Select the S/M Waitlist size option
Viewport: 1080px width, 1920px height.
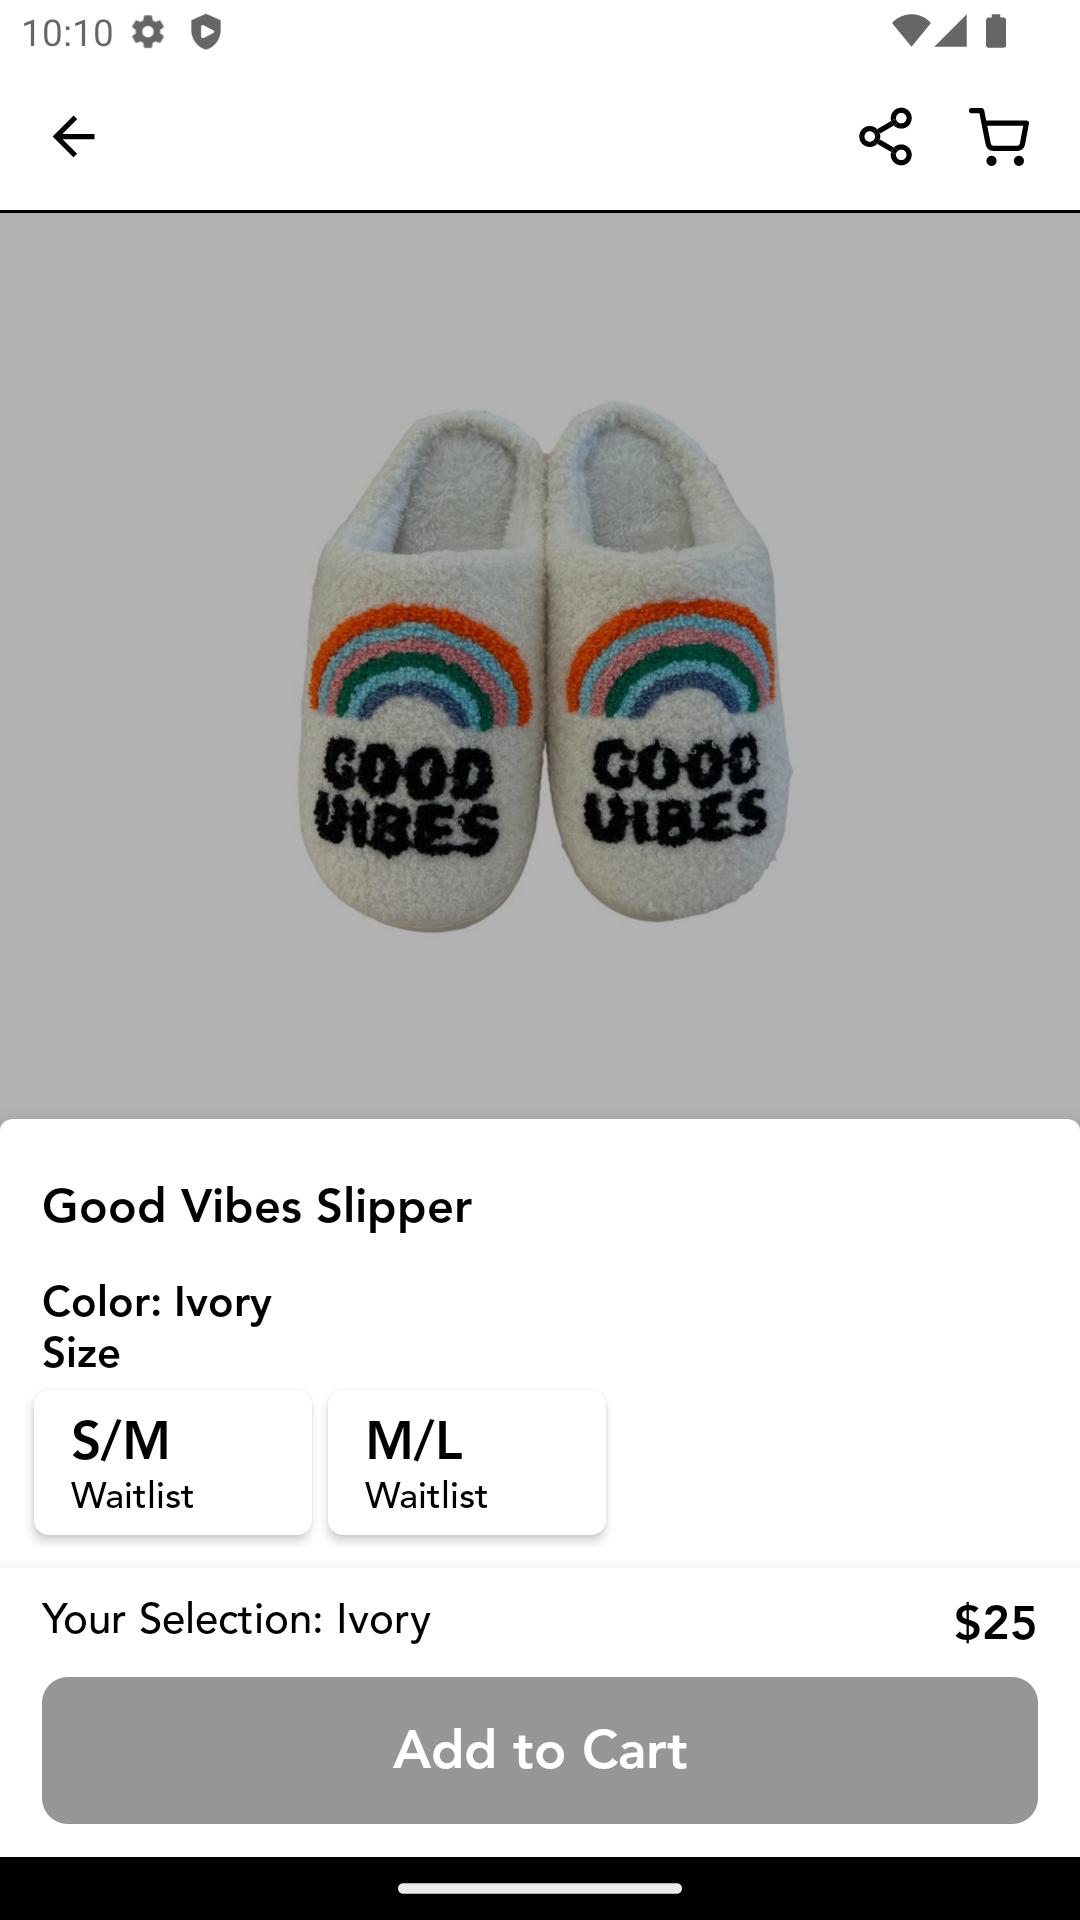pos(173,1462)
